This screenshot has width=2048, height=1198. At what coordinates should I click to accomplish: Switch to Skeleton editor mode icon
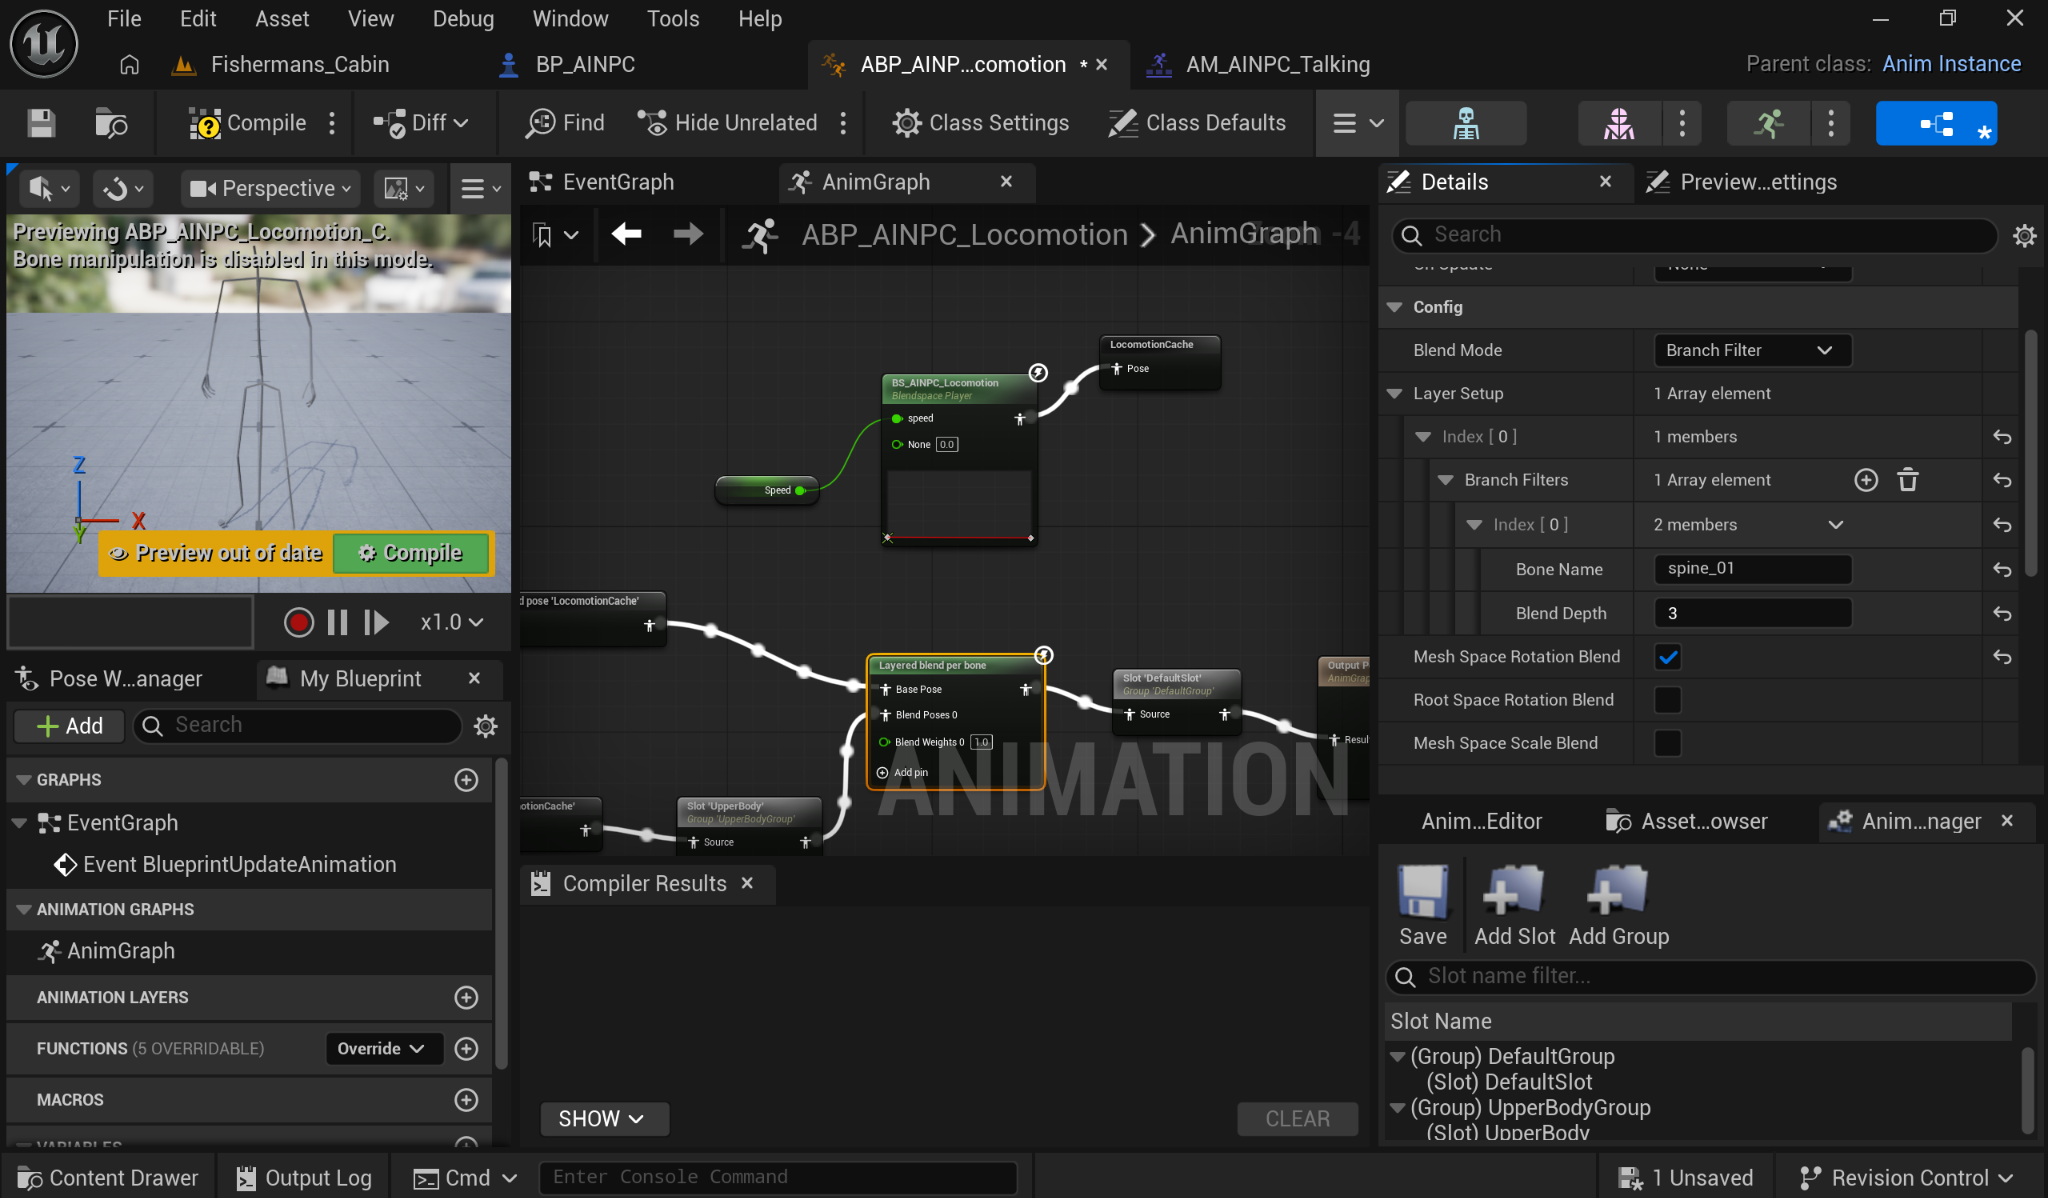1466,123
